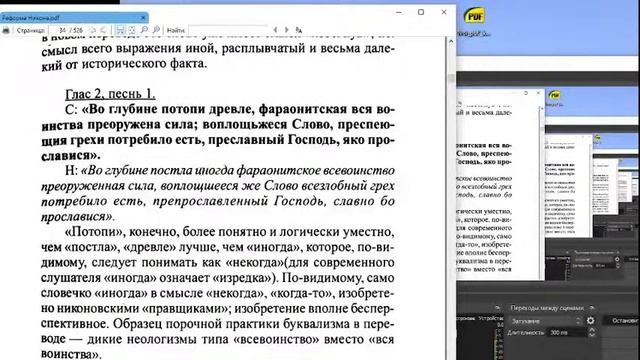Open the Затухание transition dropdown in OBS
The width and height of the screenshot is (640, 360).
[x=545, y=321]
